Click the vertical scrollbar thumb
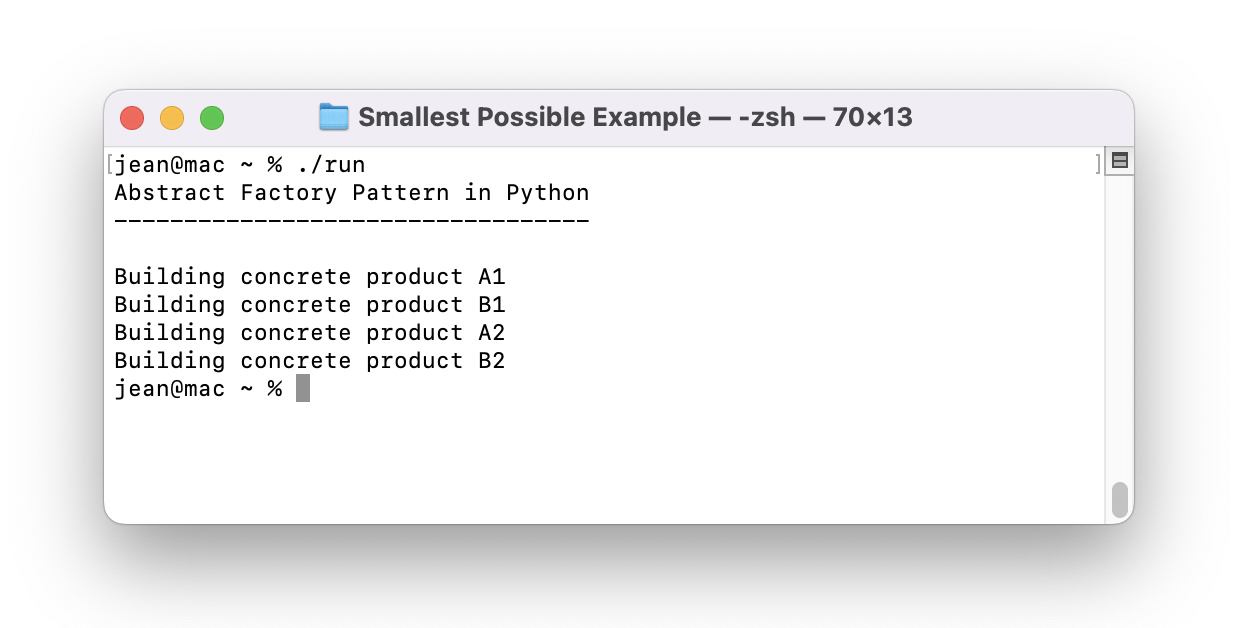Screen dimensions: 1236x628 (1119, 499)
